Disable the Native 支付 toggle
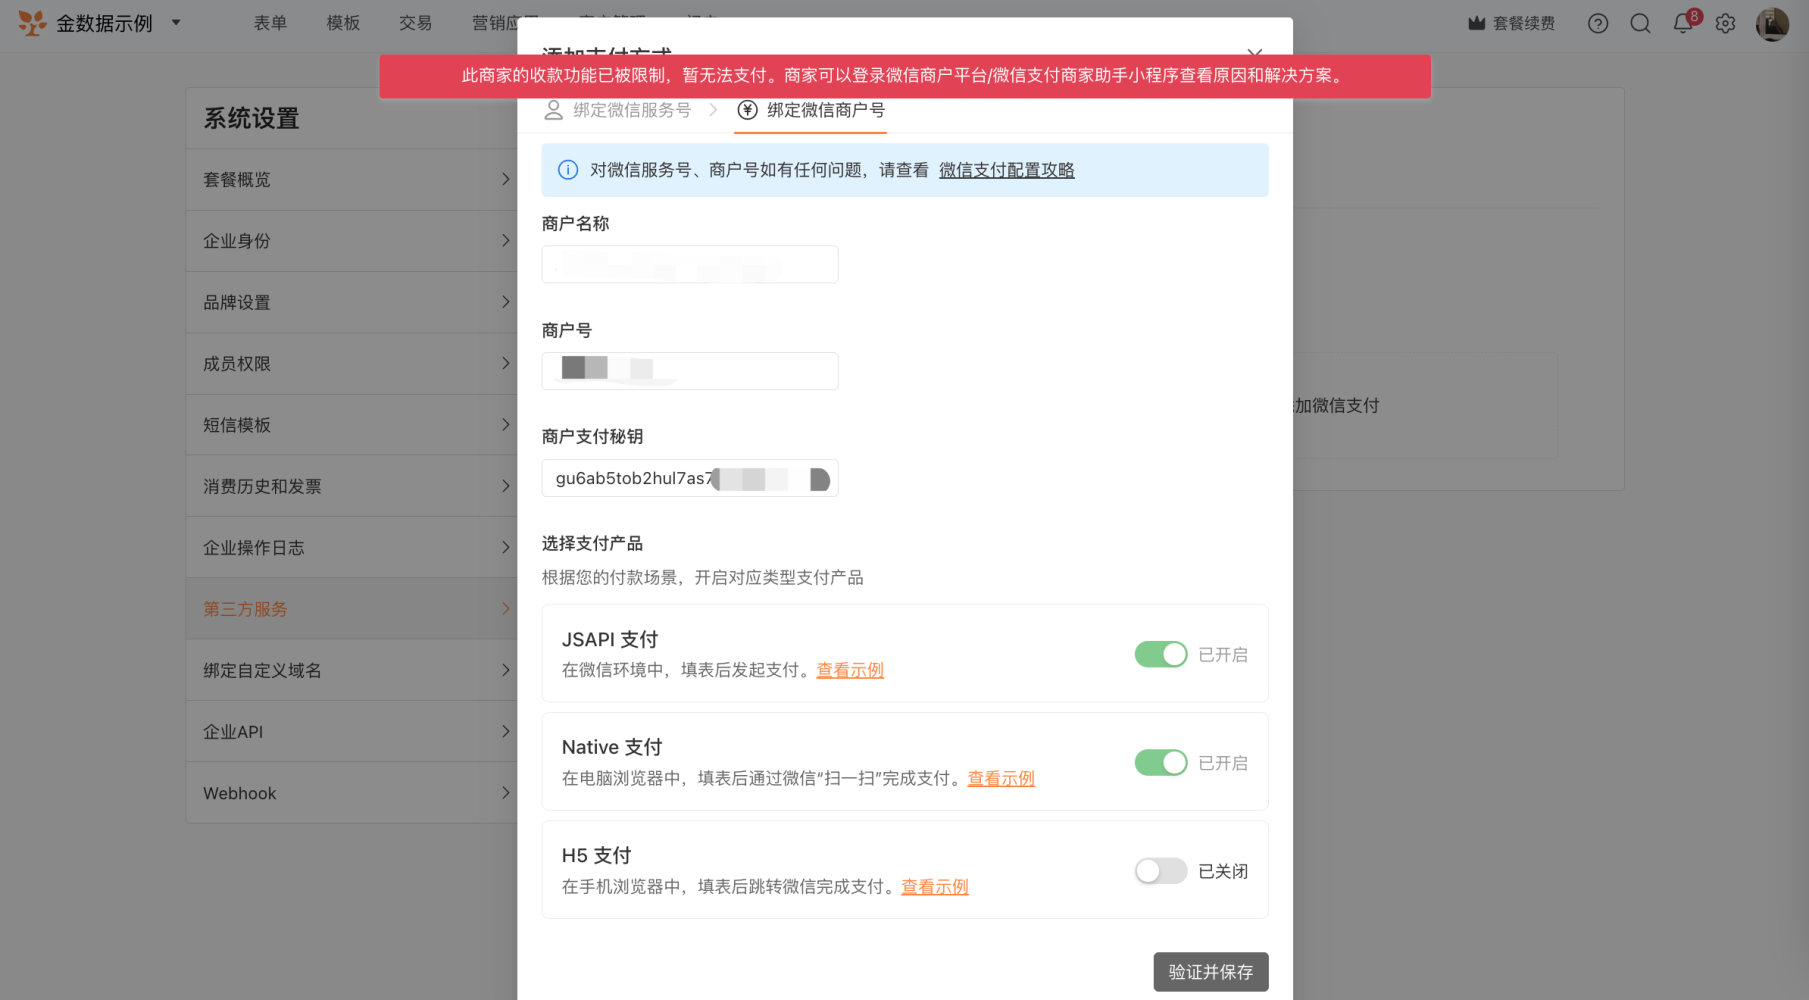Viewport: 1809px width, 1000px height. [x=1161, y=763]
